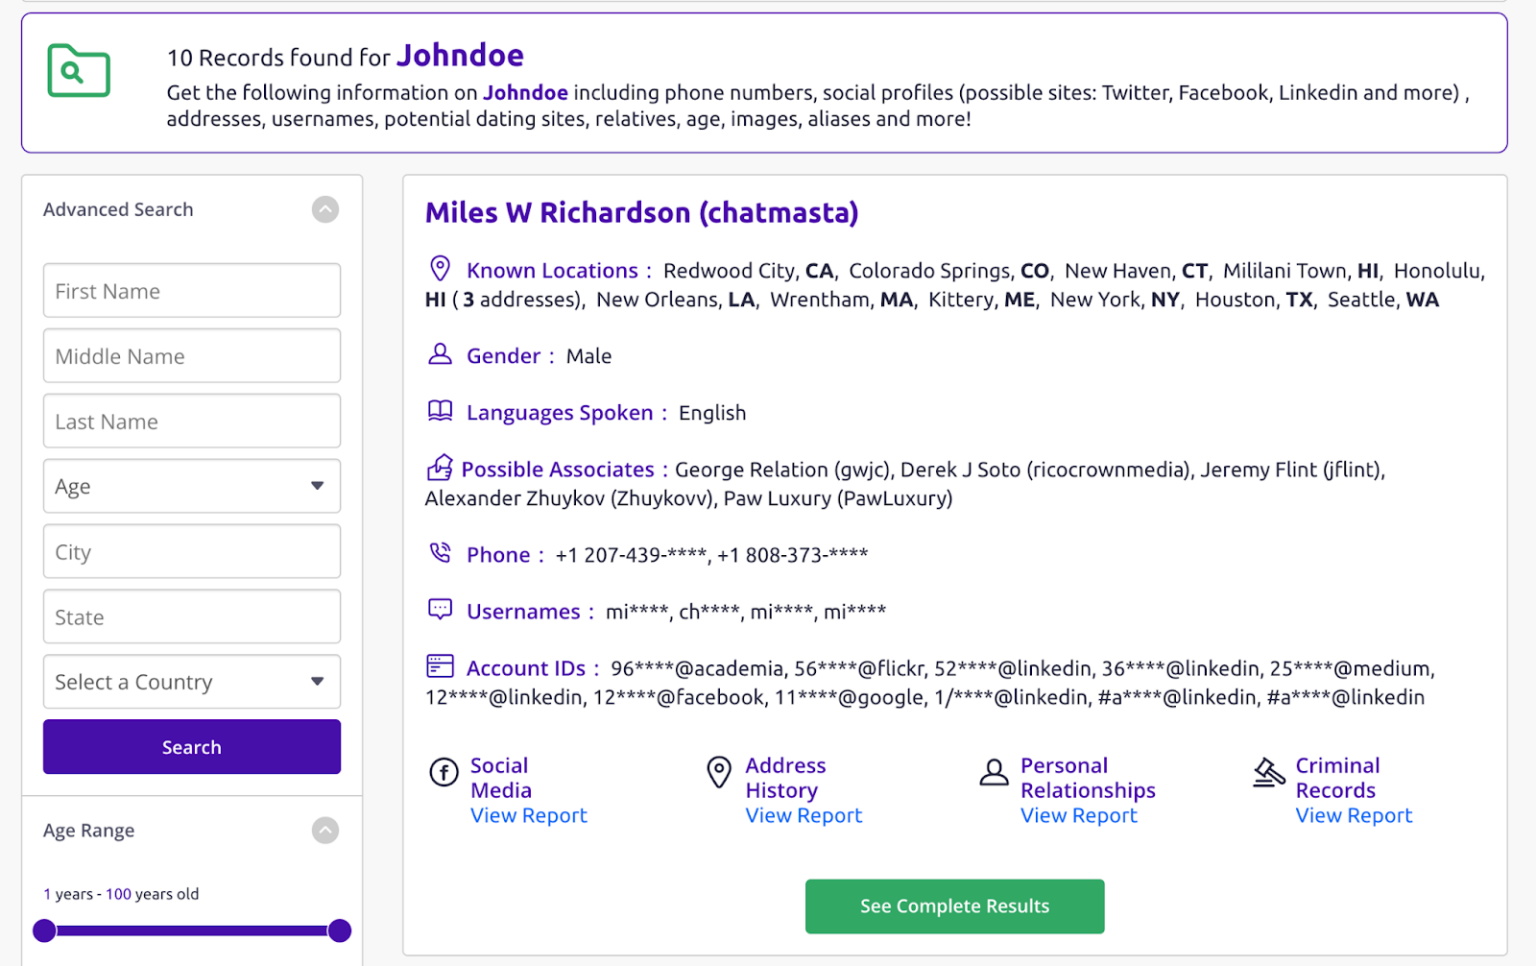Click associate George Relation (gwjc)

click(782, 469)
